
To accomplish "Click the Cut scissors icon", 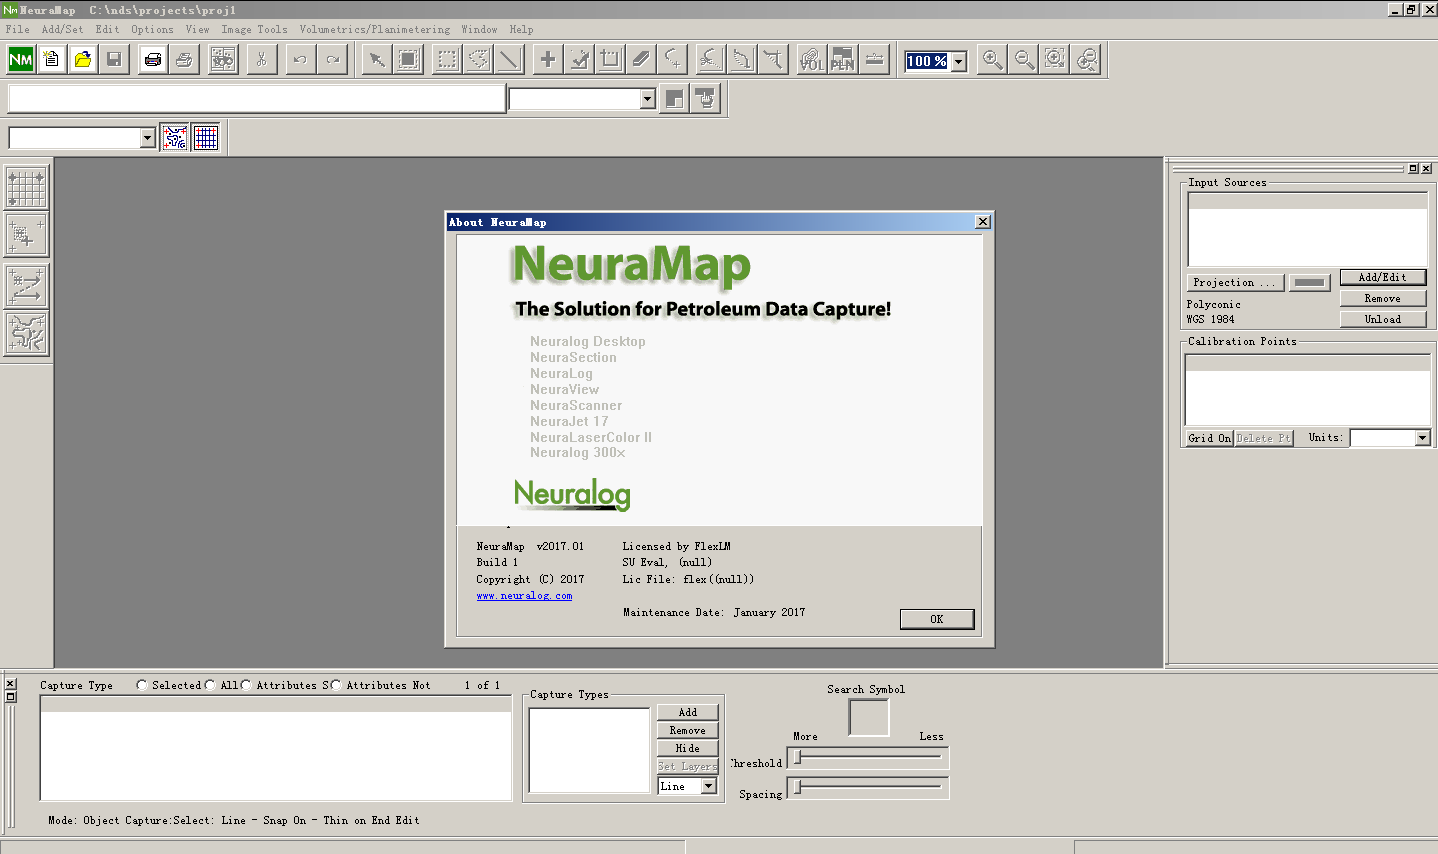I will pyautogui.click(x=261, y=60).
